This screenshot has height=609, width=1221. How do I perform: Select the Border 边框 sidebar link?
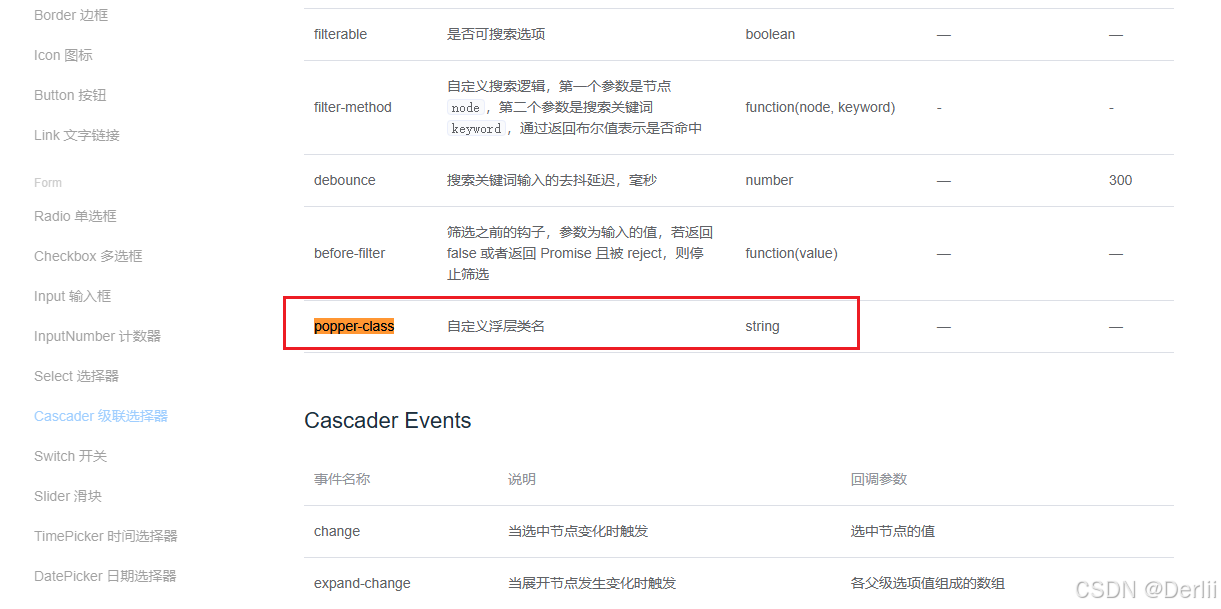tap(69, 15)
